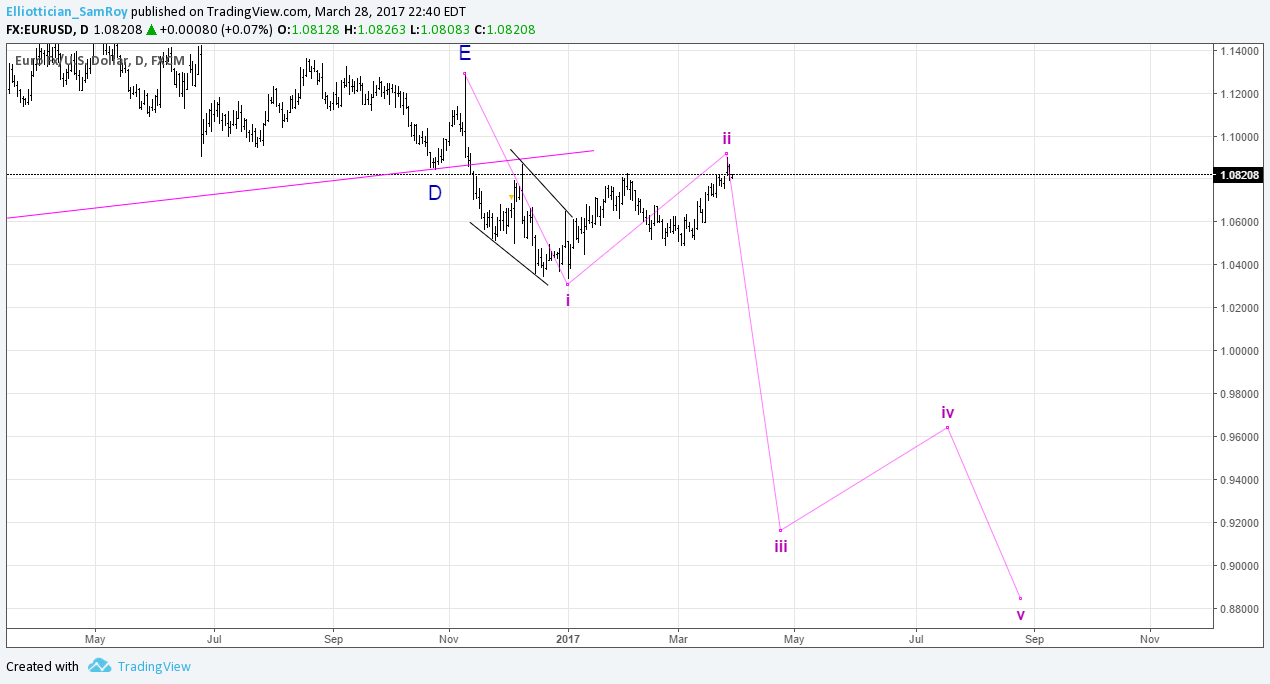Viewport: 1270px width, 684px height.
Task: Select the purple wave label iii
Action: tap(781, 546)
